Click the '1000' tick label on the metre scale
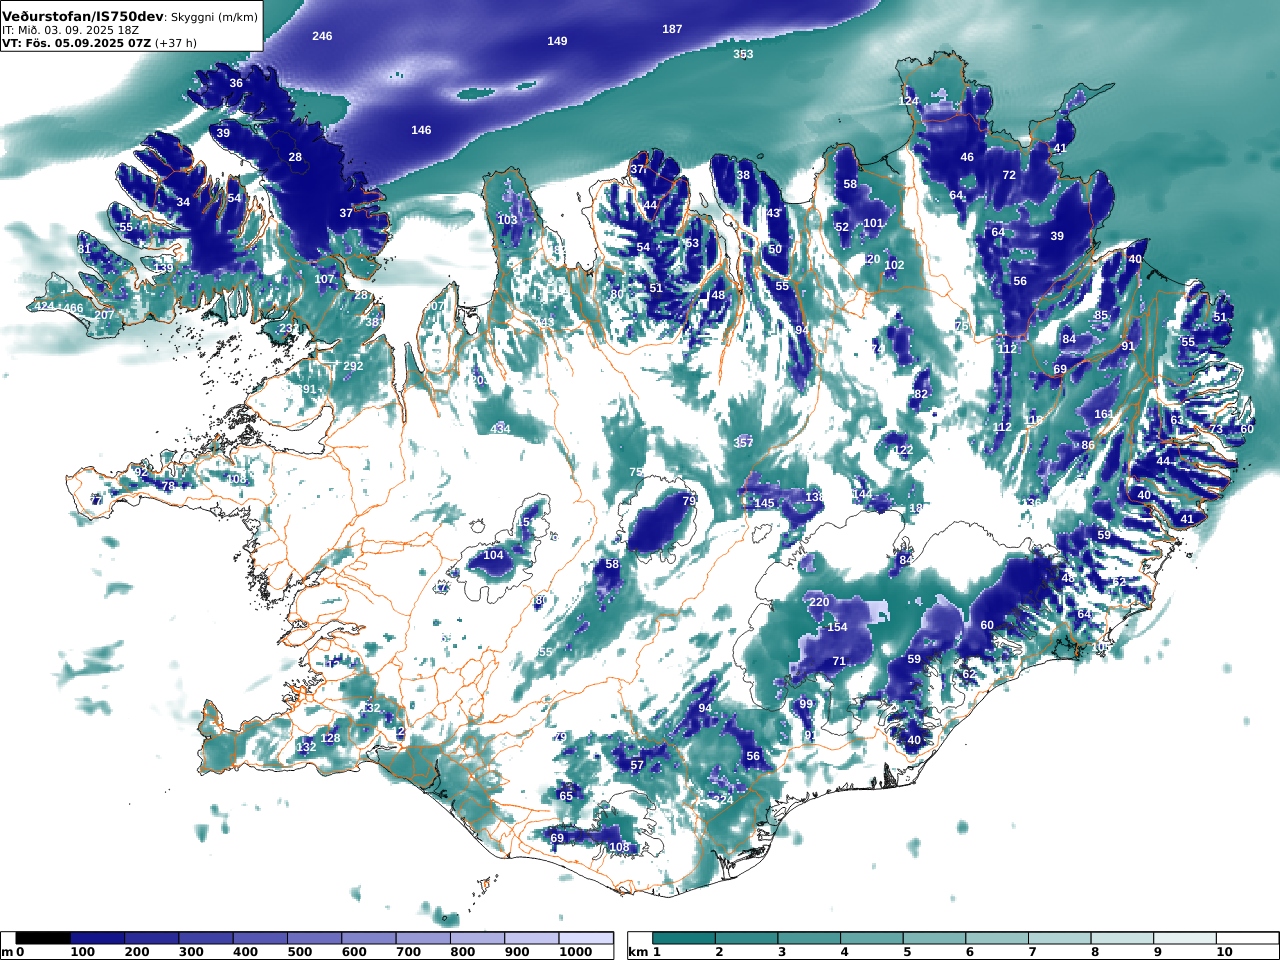The width and height of the screenshot is (1280, 960). coord(574,952)
